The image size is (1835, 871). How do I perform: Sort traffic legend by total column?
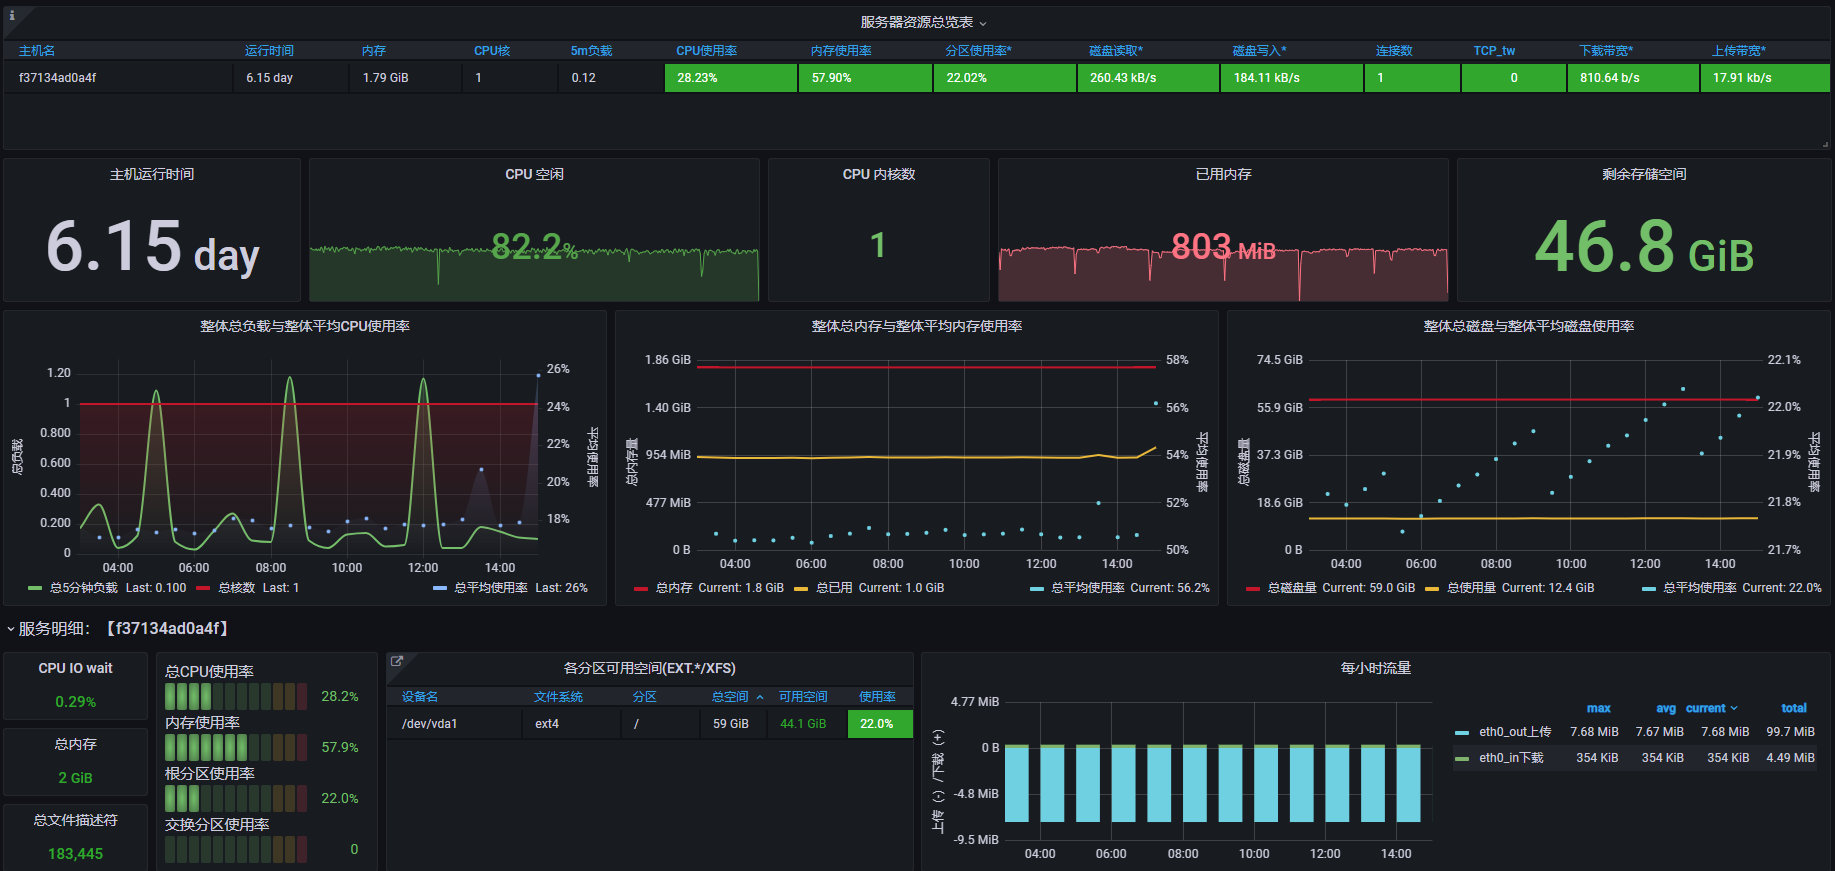click(1794, 708)
